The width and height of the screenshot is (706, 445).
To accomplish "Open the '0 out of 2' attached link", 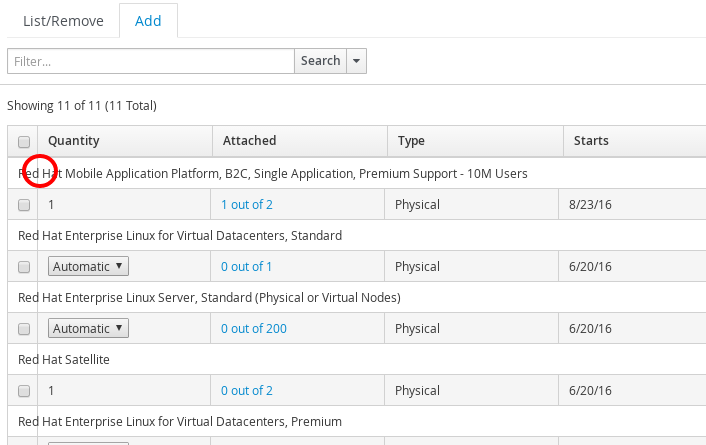I will 247,391.
